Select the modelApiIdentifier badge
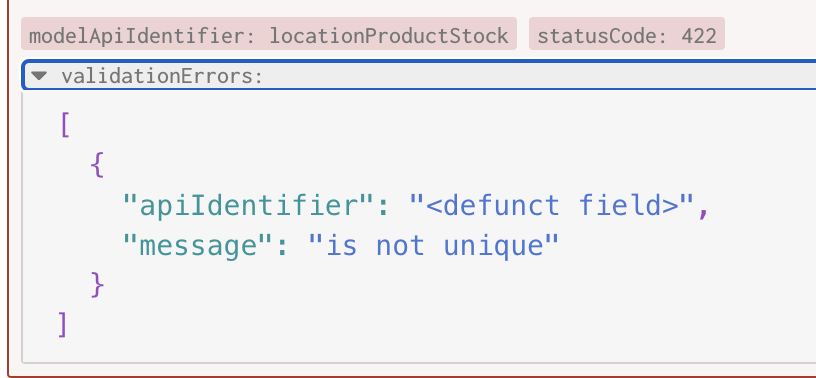The width and height of the screenshot is (816, 378). (269, 34)
